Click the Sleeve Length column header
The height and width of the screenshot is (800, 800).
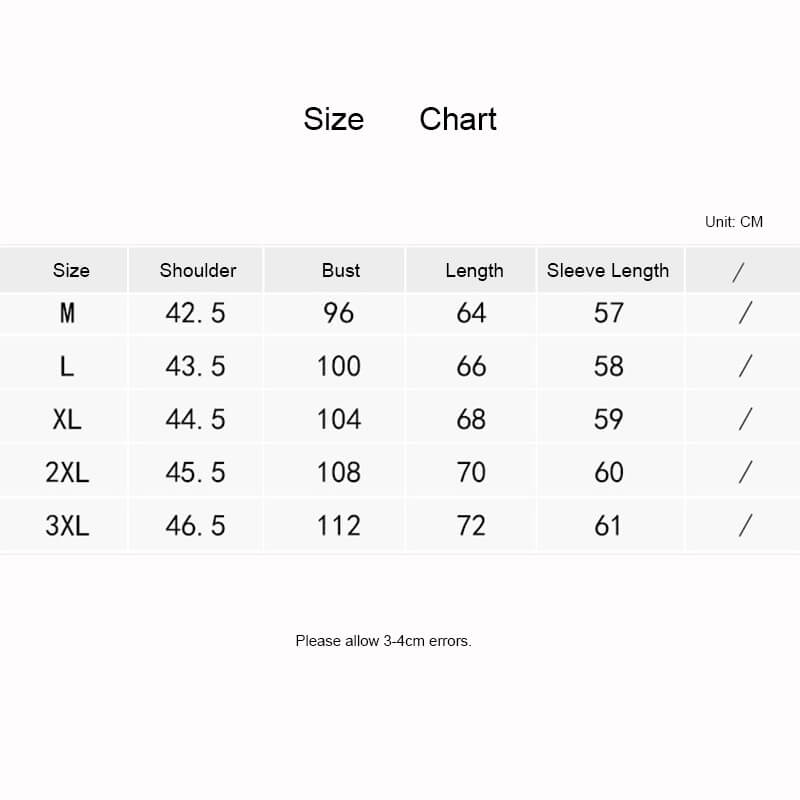608,270
